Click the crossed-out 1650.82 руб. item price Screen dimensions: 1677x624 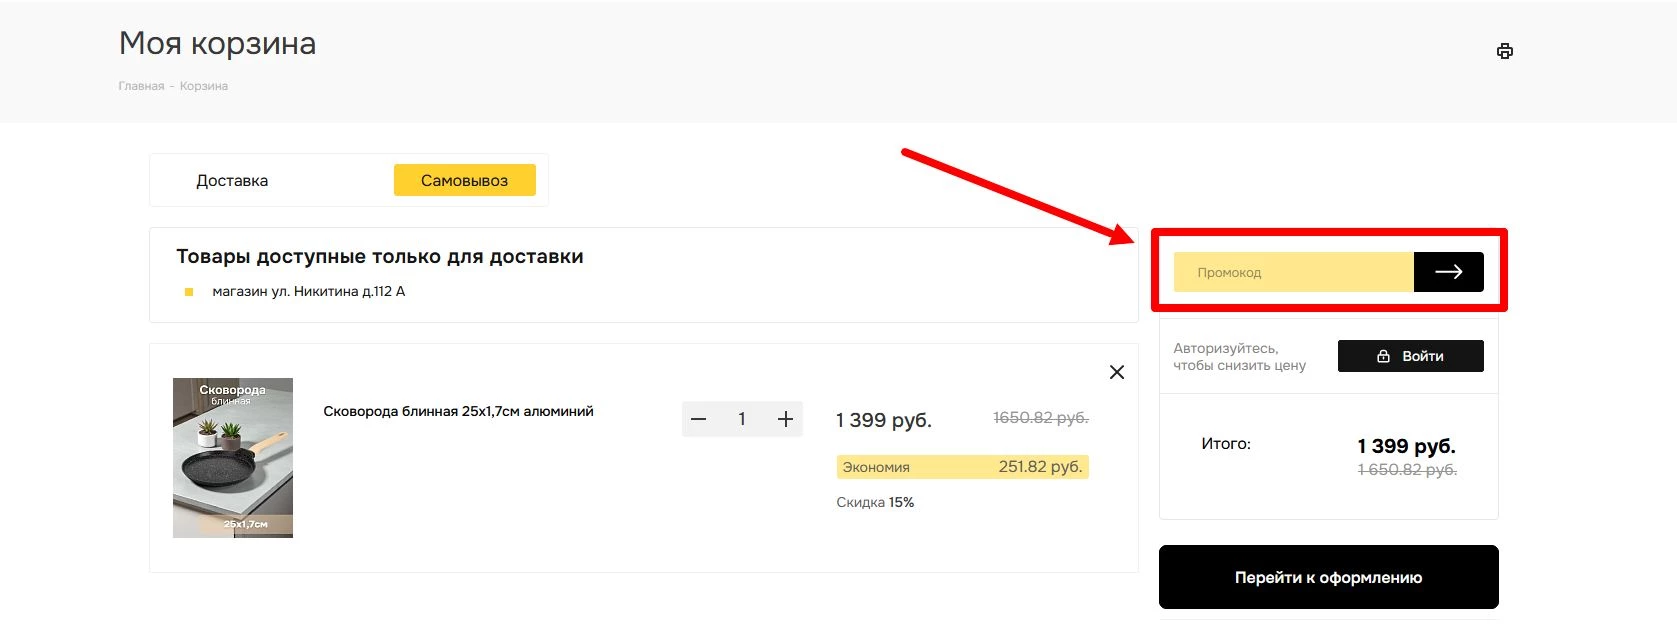click(x=1040, y=418)
